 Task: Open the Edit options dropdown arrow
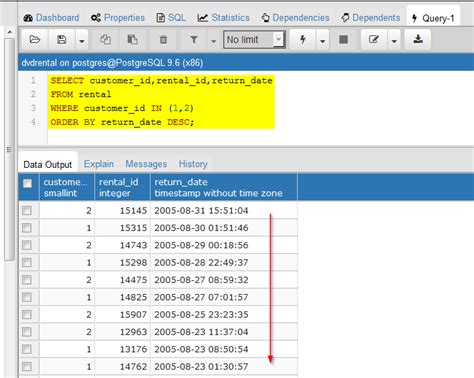(394, 40)
